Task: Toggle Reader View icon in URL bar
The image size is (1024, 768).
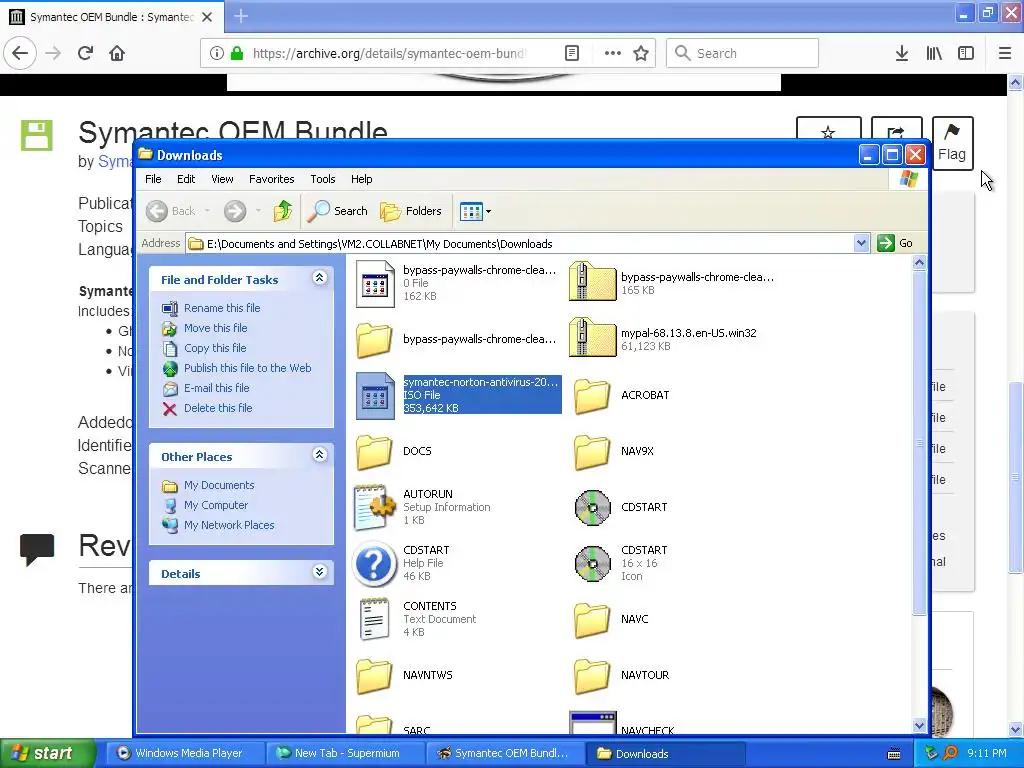Action: 572,53
